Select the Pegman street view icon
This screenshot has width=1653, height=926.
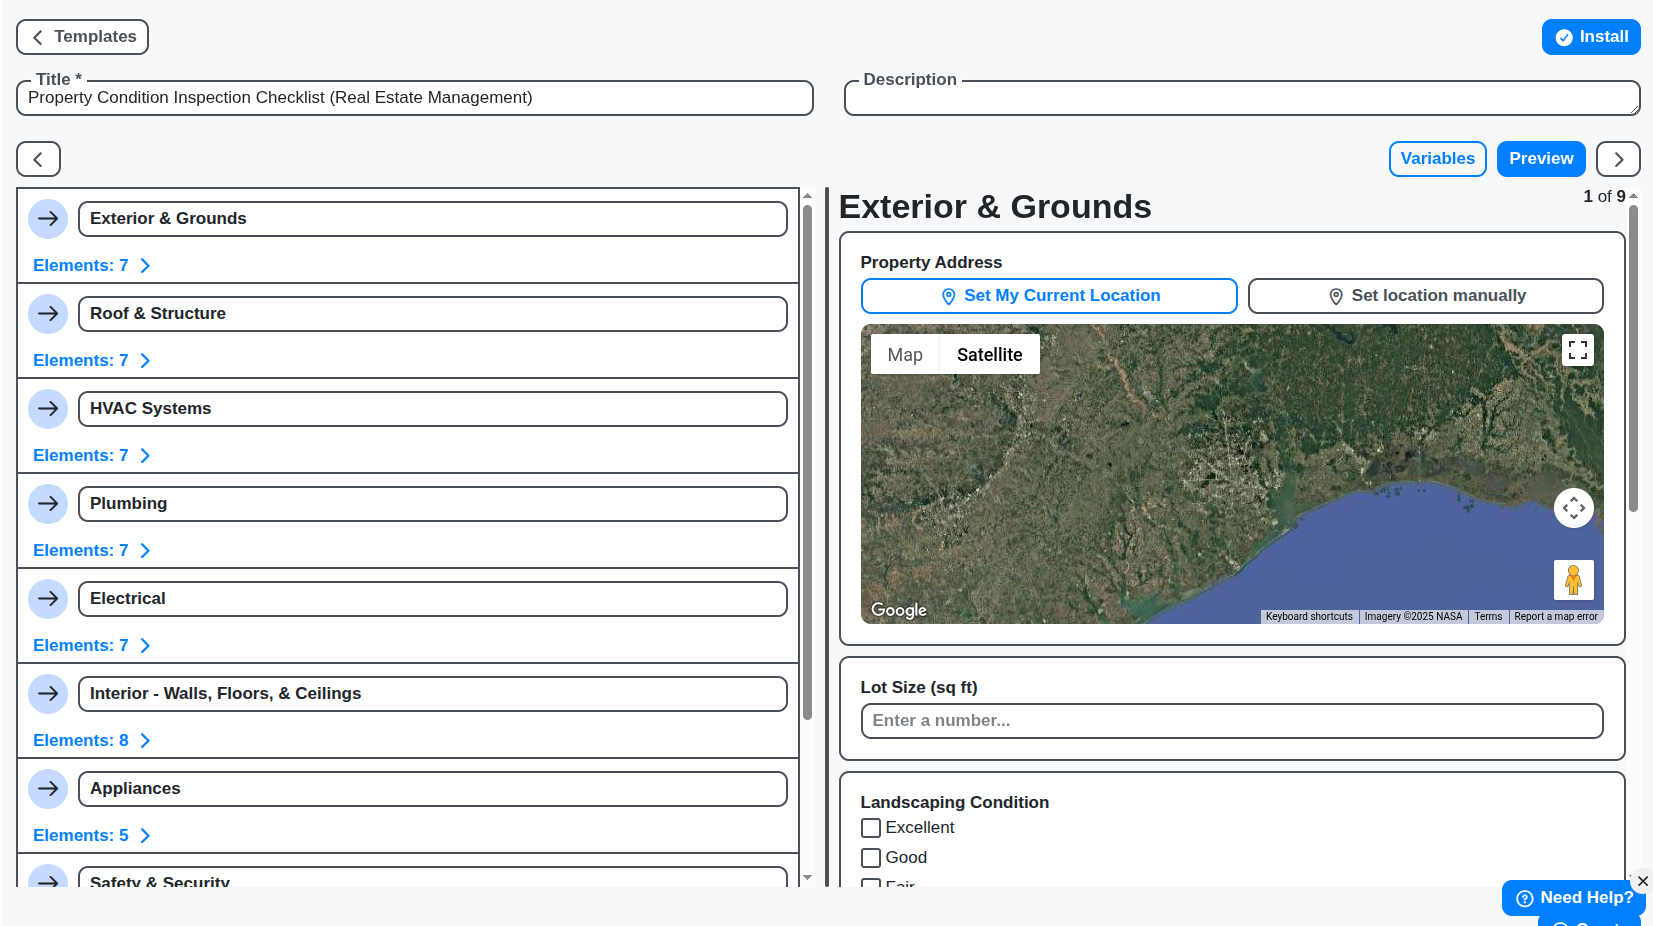tap(1574, 579)
